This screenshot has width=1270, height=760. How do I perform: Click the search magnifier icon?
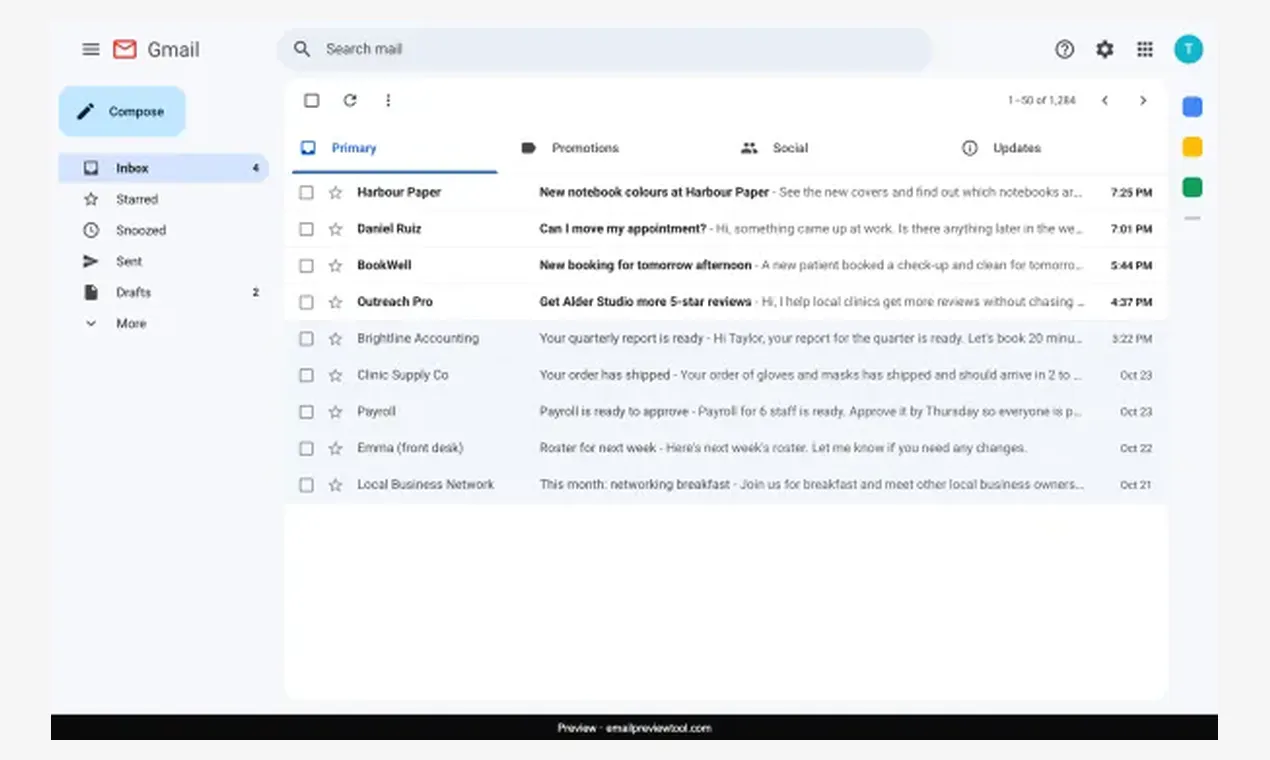[302, 49]
